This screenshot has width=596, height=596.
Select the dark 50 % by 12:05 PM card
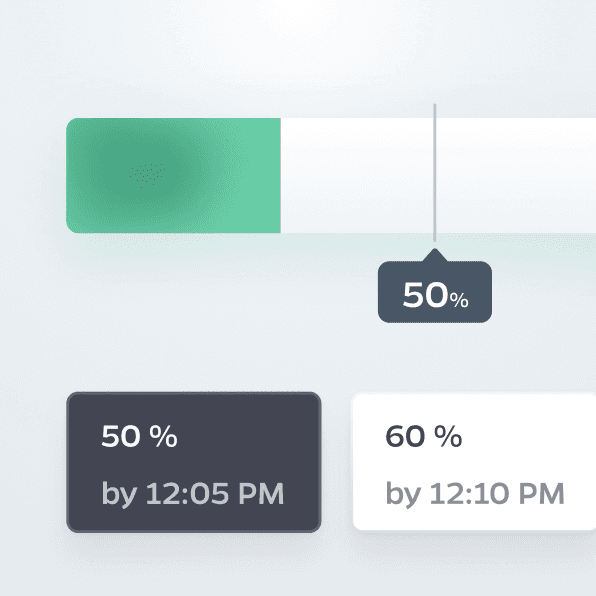pyautogui.click(x=194, y=462)
